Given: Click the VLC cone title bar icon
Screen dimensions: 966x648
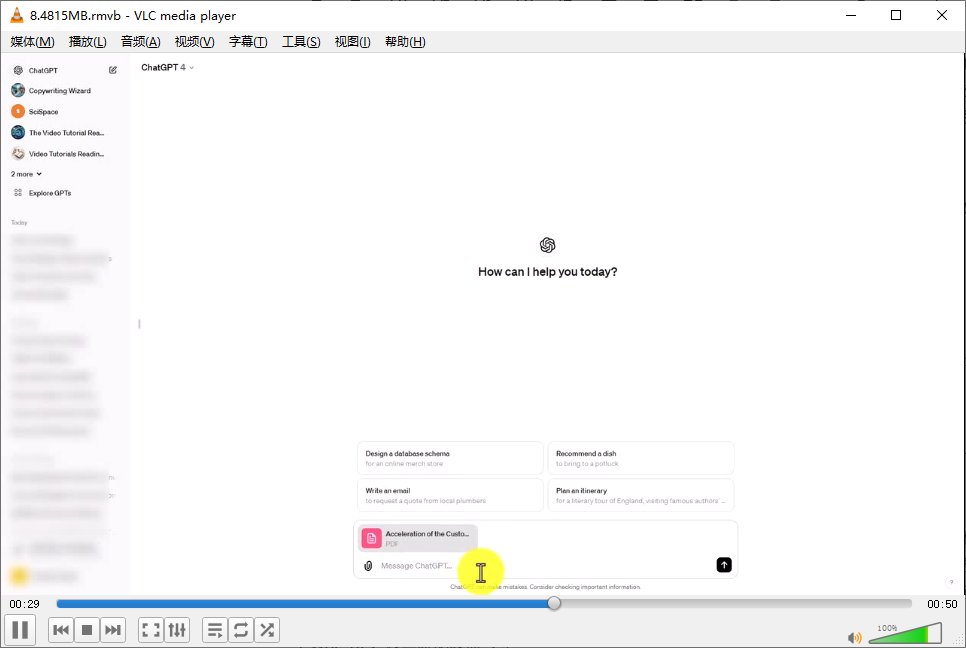Looking at the screenshot, I should [x=17, y=15].
